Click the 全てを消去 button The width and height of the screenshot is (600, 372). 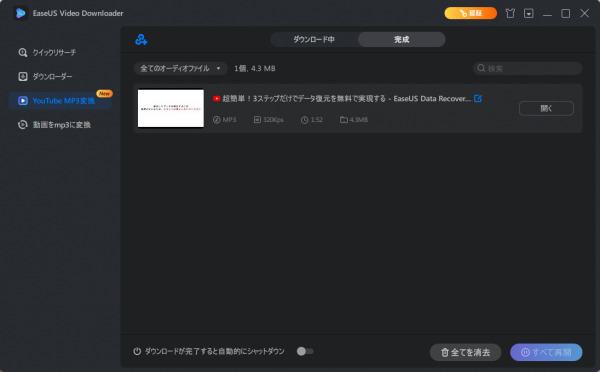(465, 352)
